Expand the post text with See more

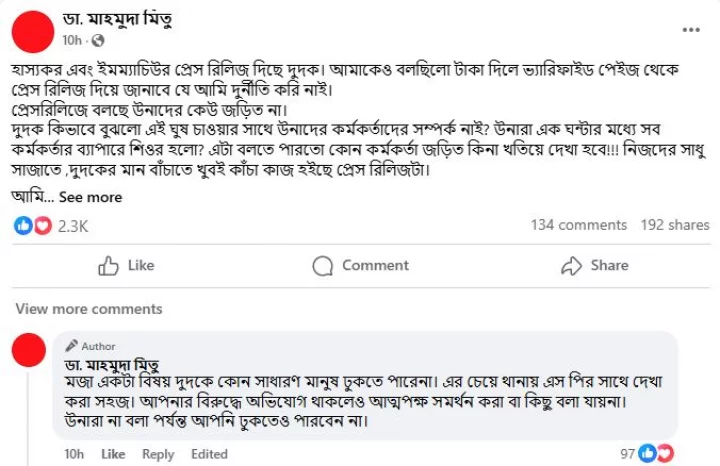pos(90,197)
